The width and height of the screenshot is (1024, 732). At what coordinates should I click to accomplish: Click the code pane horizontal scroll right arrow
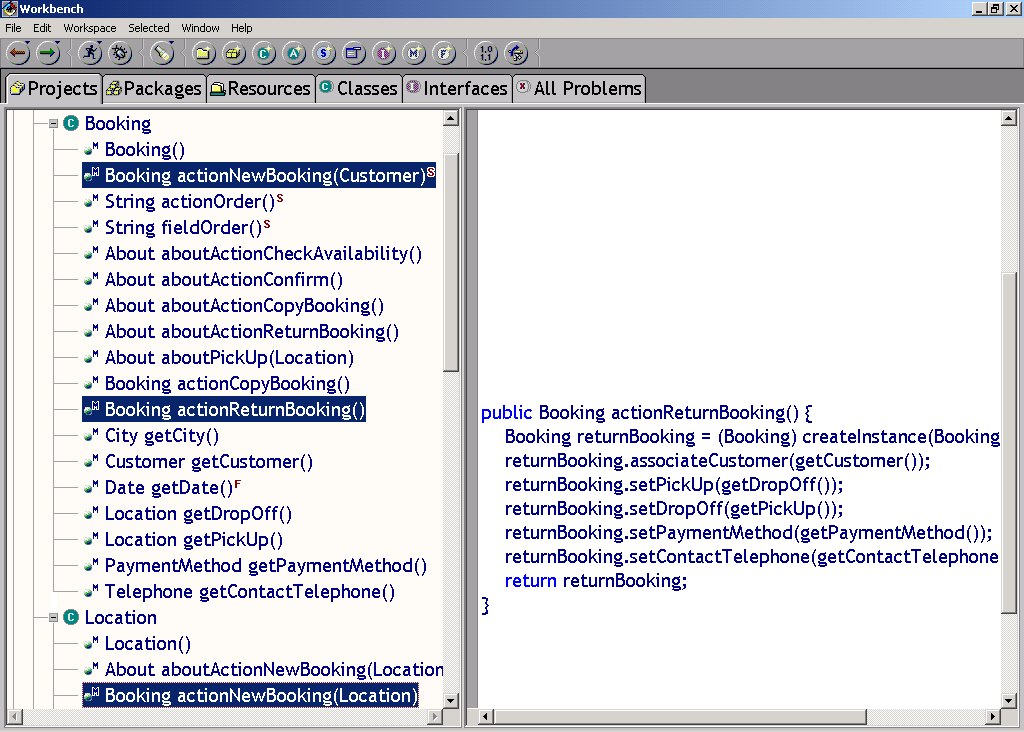coord(993,717)
